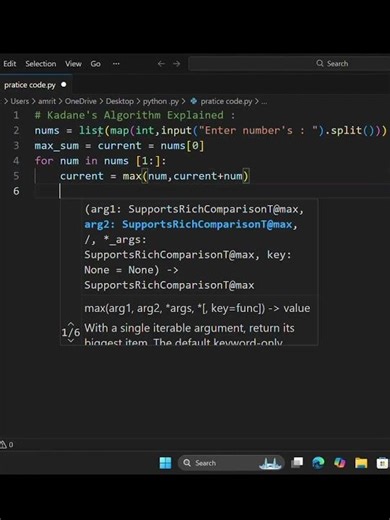Image resolution: width=390 pixels, height=520 pixels.
Task: Open amrit breadcrumb folder
Action: coord(47,101)
